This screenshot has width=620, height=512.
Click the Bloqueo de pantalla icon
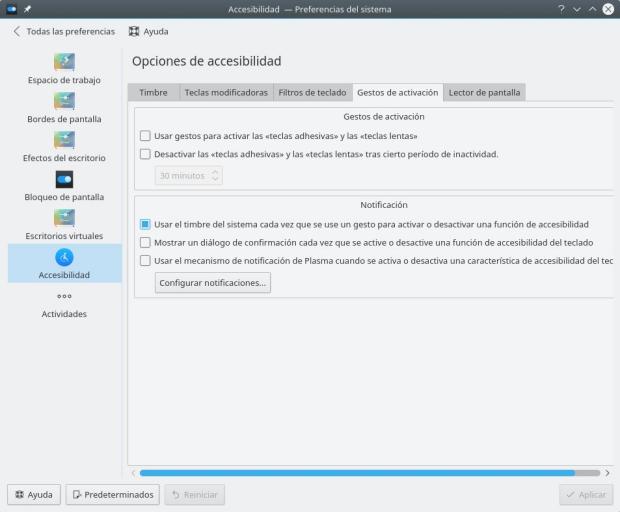64,179
